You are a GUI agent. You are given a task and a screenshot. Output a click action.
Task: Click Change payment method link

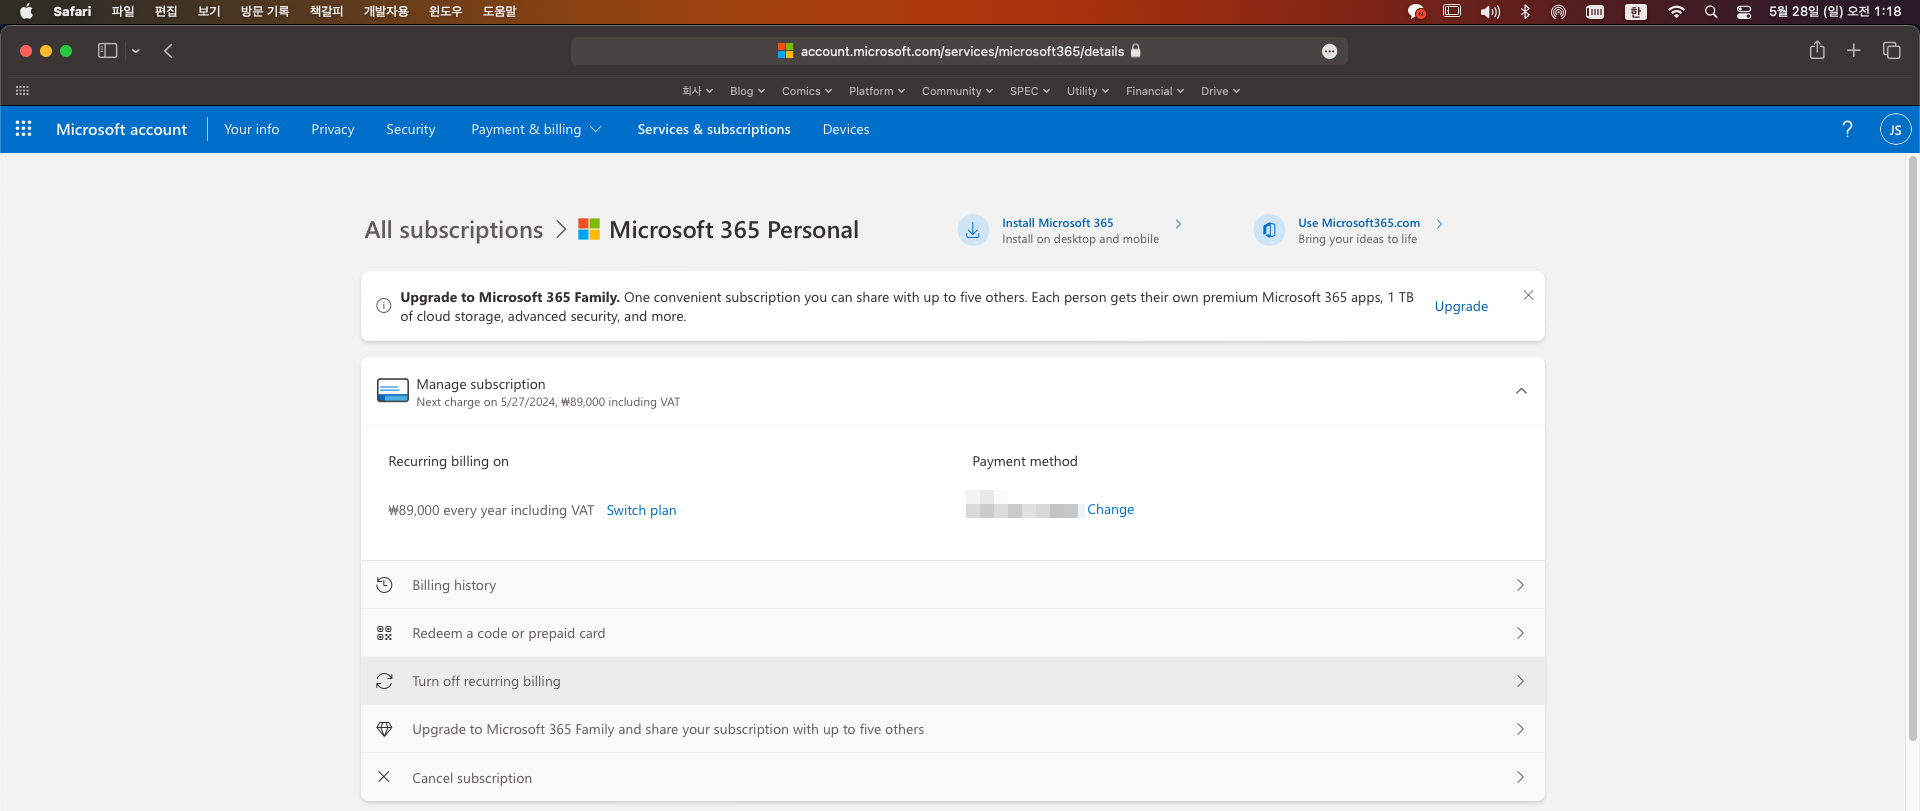click(1110, 509)
